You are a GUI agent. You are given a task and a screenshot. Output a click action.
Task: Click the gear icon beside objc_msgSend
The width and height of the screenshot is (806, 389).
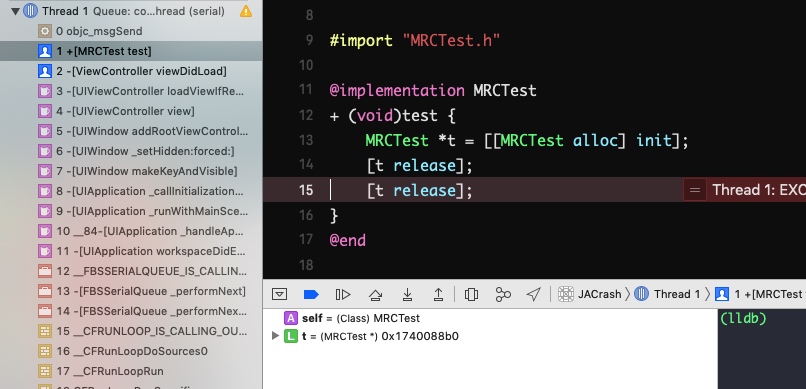pos(45,31)
